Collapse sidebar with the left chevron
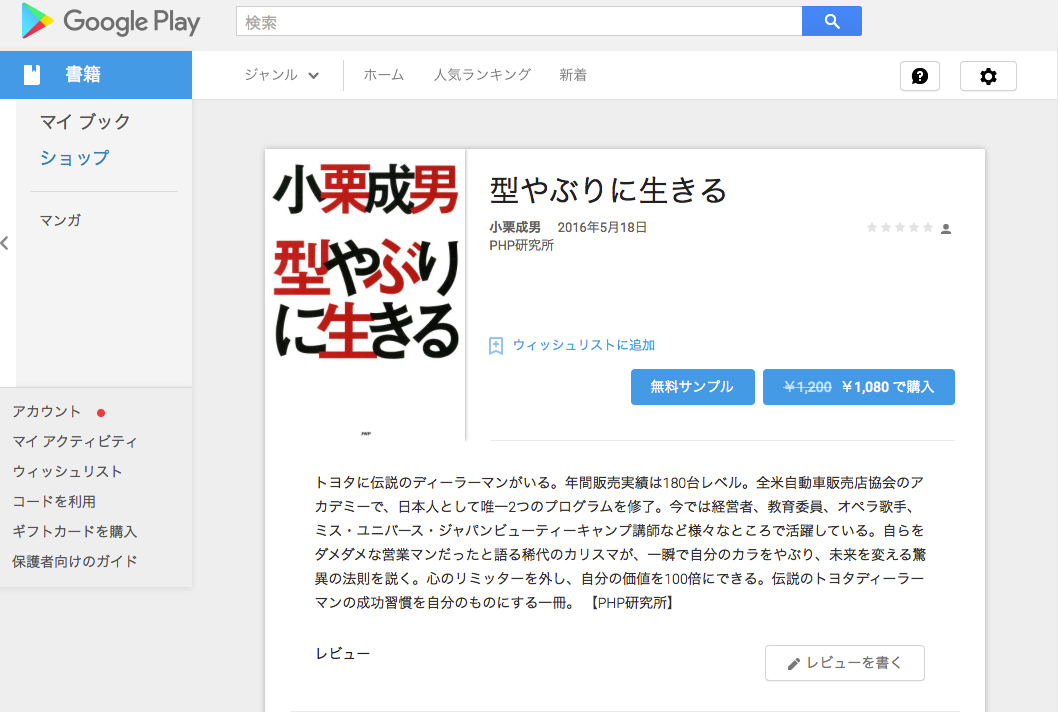 coord(5,243)
